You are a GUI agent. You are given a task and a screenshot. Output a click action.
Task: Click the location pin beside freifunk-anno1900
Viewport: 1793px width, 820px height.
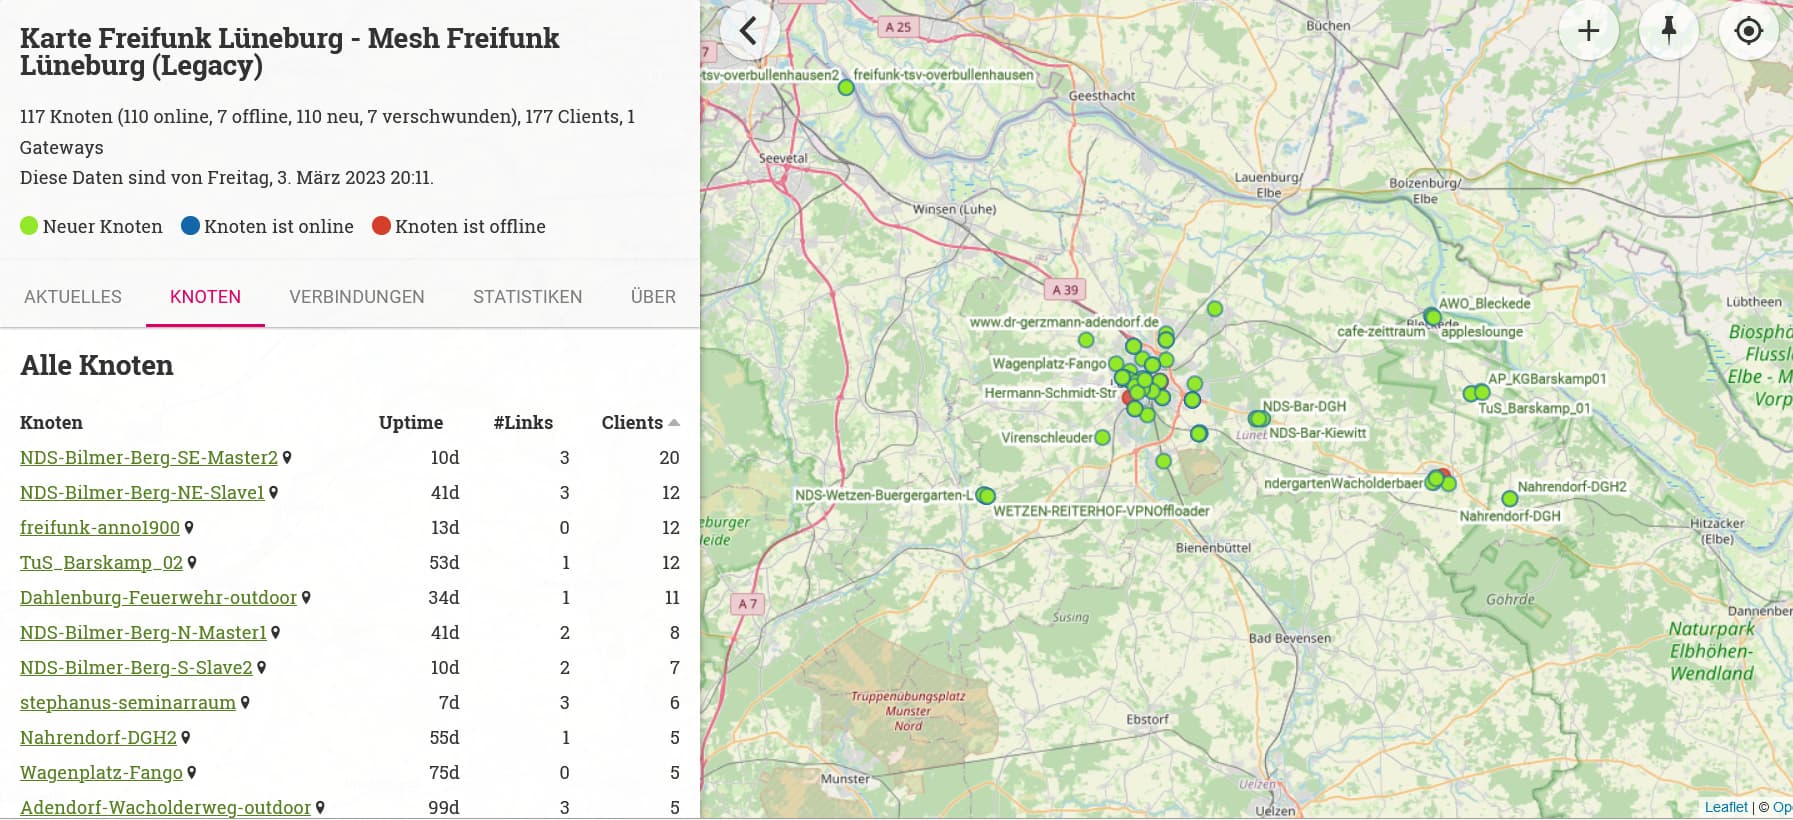tap(189, 527)
